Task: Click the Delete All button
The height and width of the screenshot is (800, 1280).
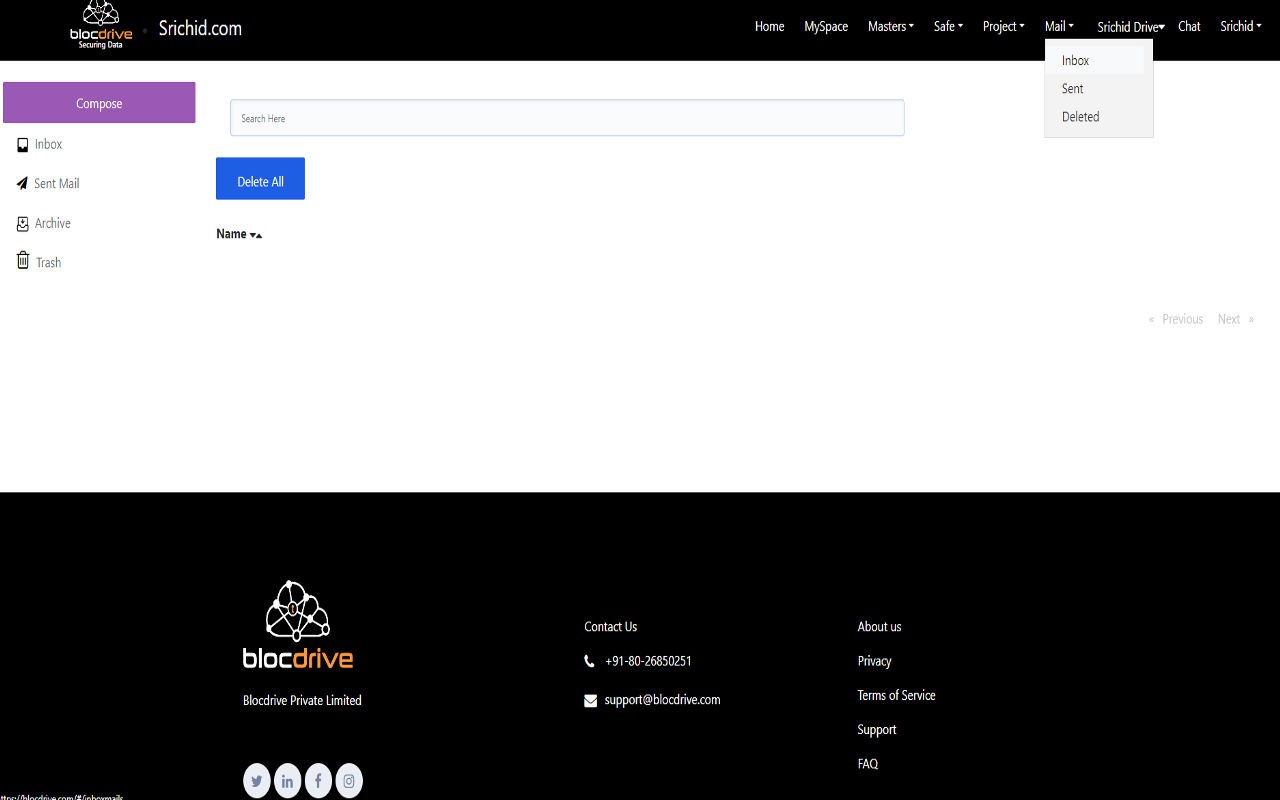Action: point(260,178)
